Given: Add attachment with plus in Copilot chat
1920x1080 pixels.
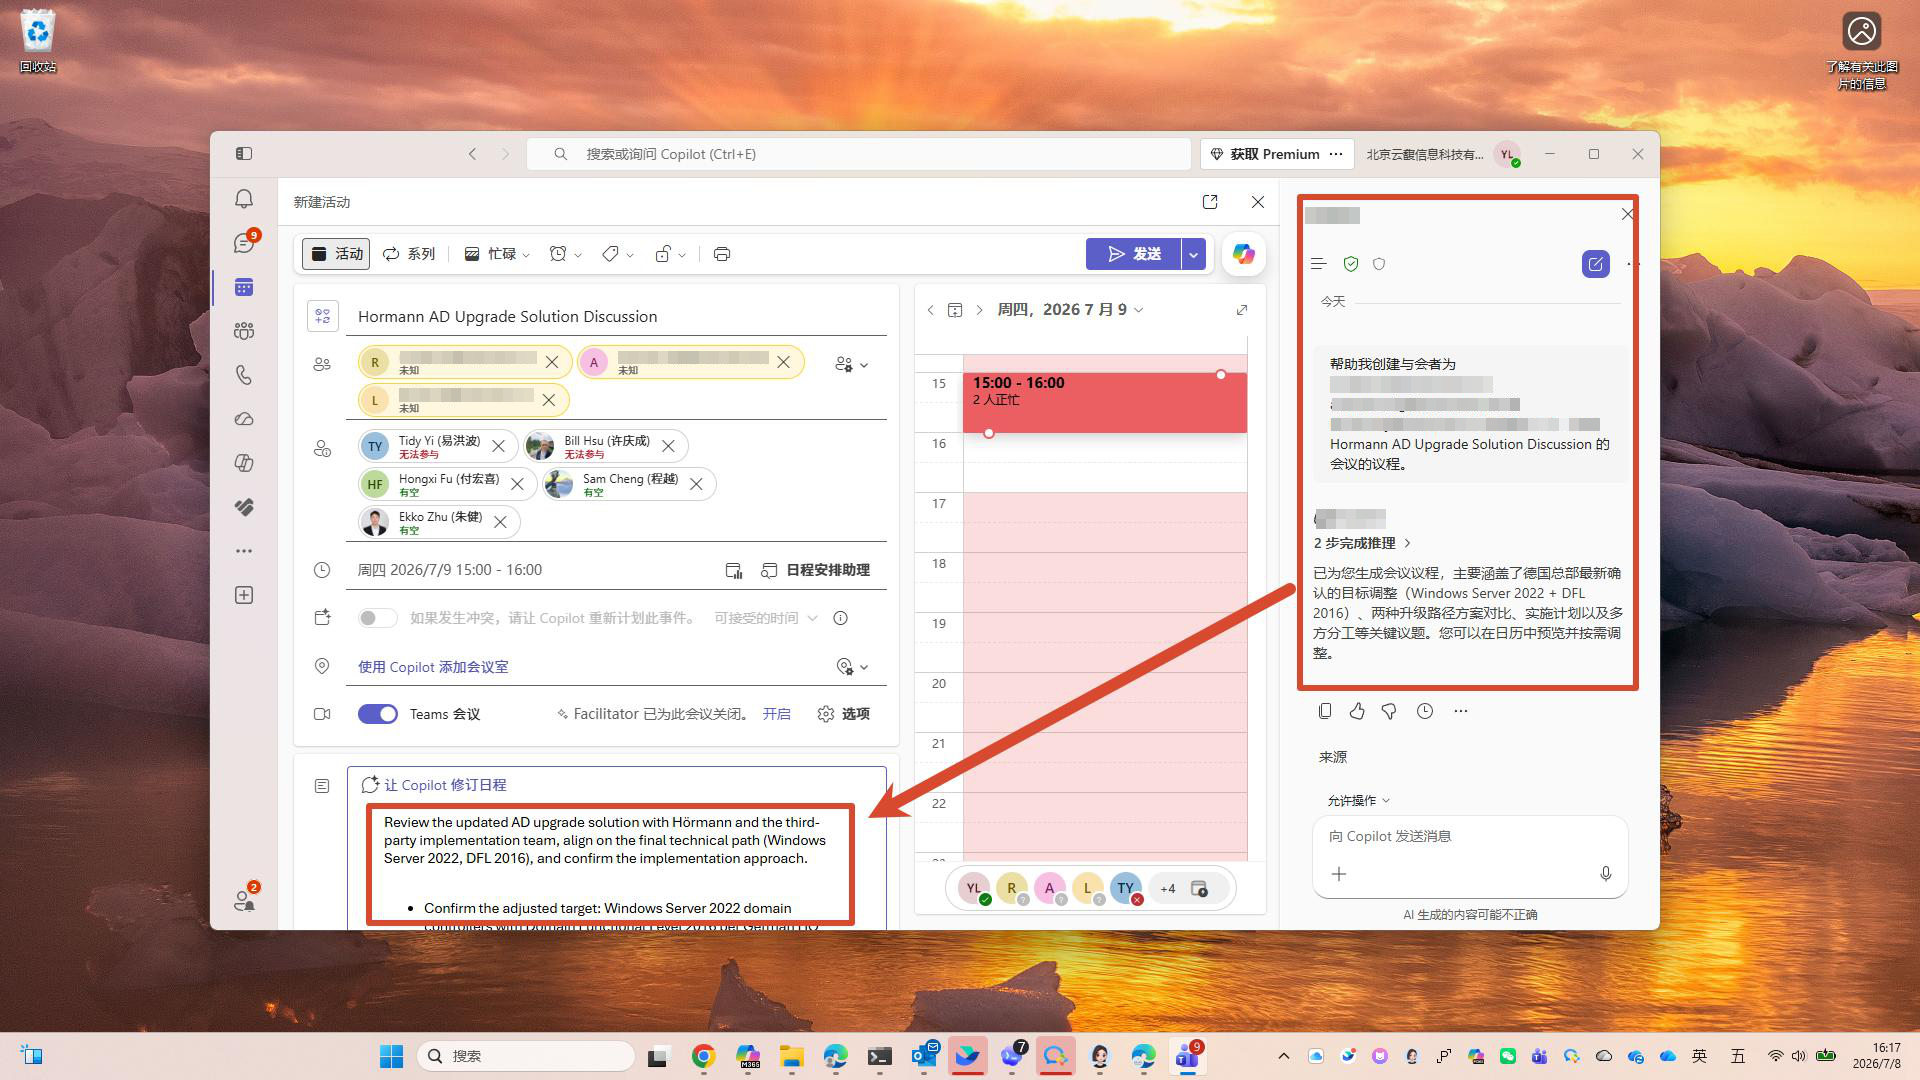Looking at the screenshot, I should click(x=1339, y=874).
